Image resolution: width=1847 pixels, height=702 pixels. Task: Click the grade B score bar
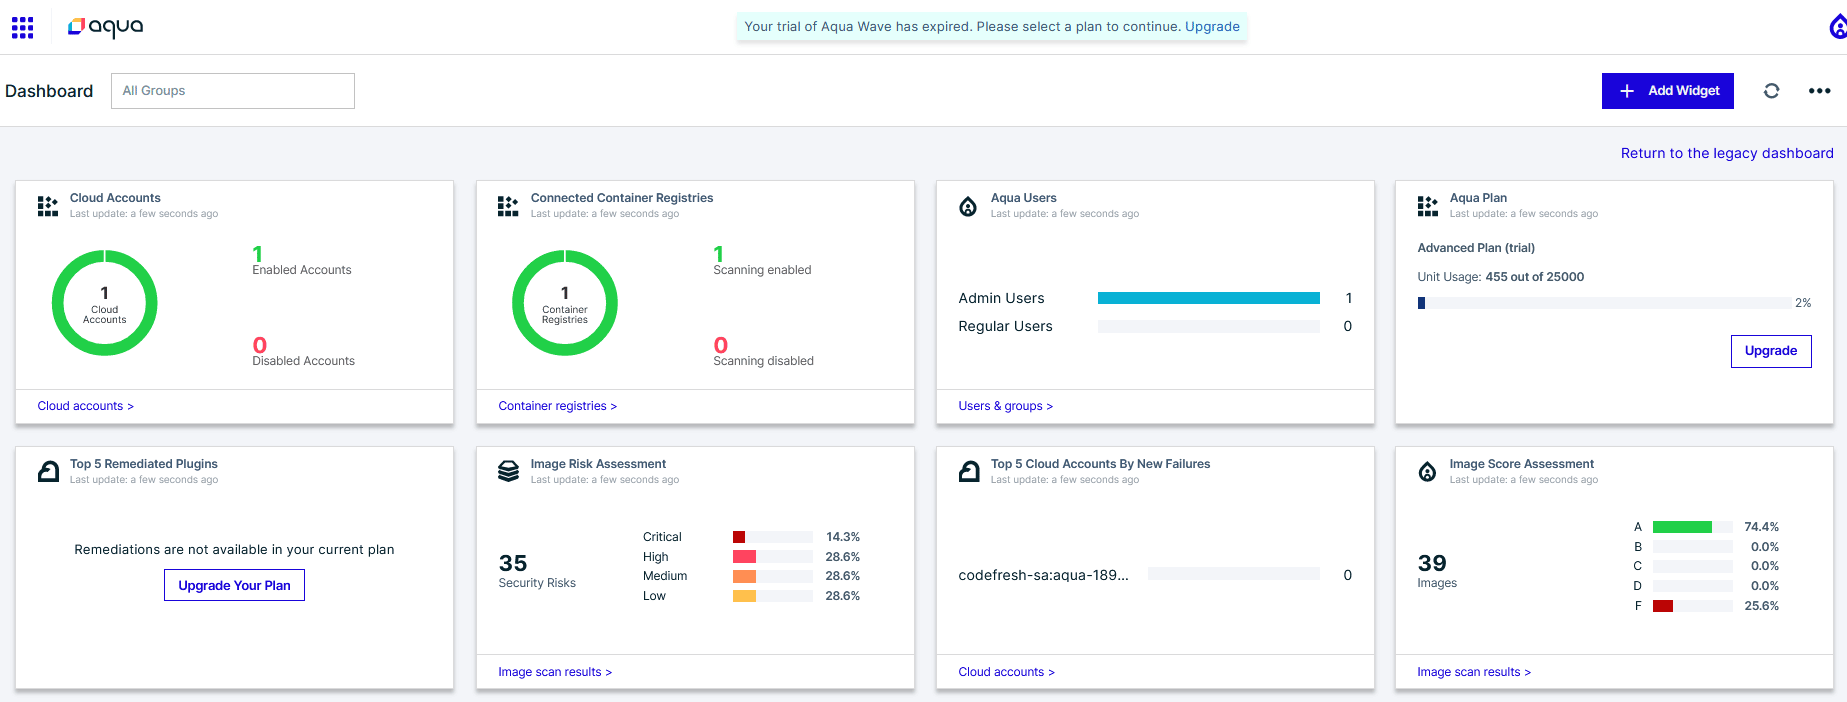click(x=1693, y=547)
